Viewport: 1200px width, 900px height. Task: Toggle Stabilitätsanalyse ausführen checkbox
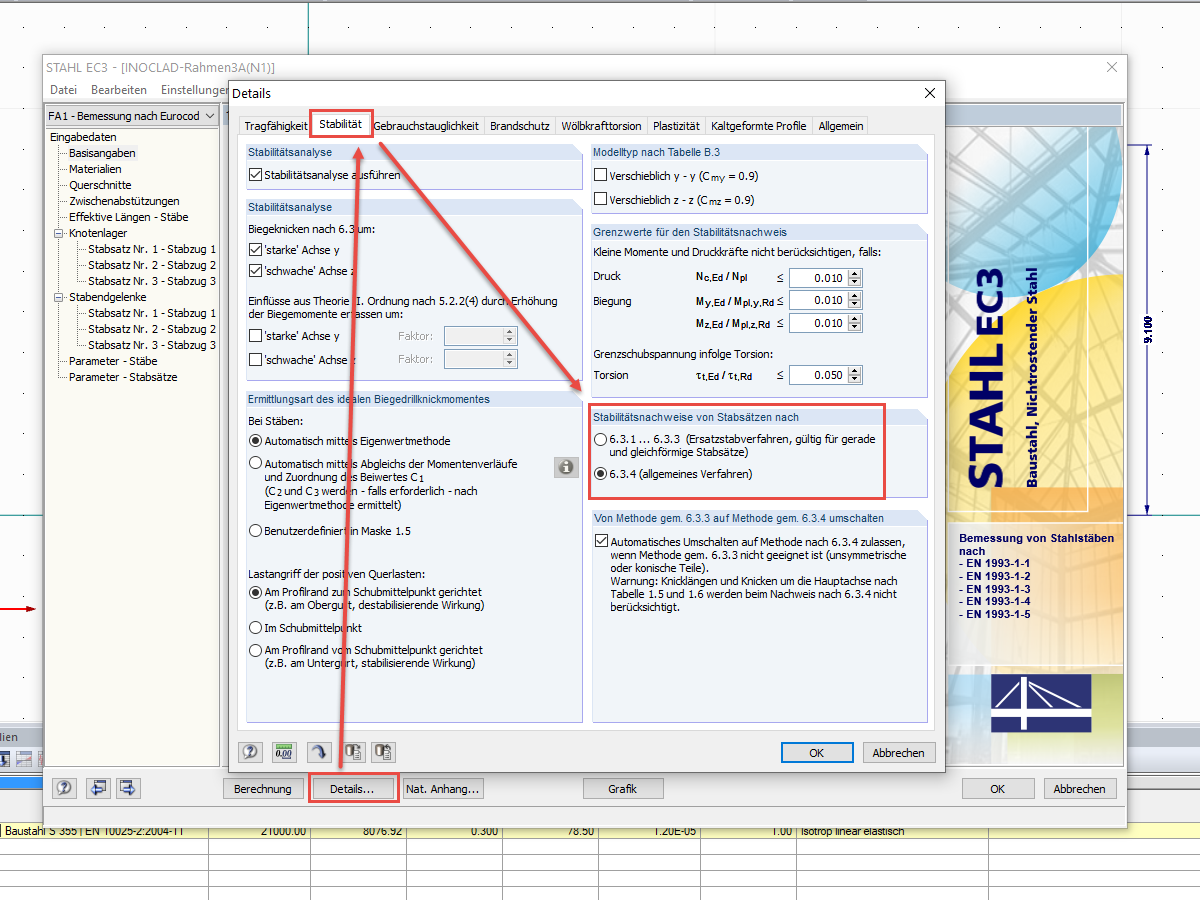[255, 174]
